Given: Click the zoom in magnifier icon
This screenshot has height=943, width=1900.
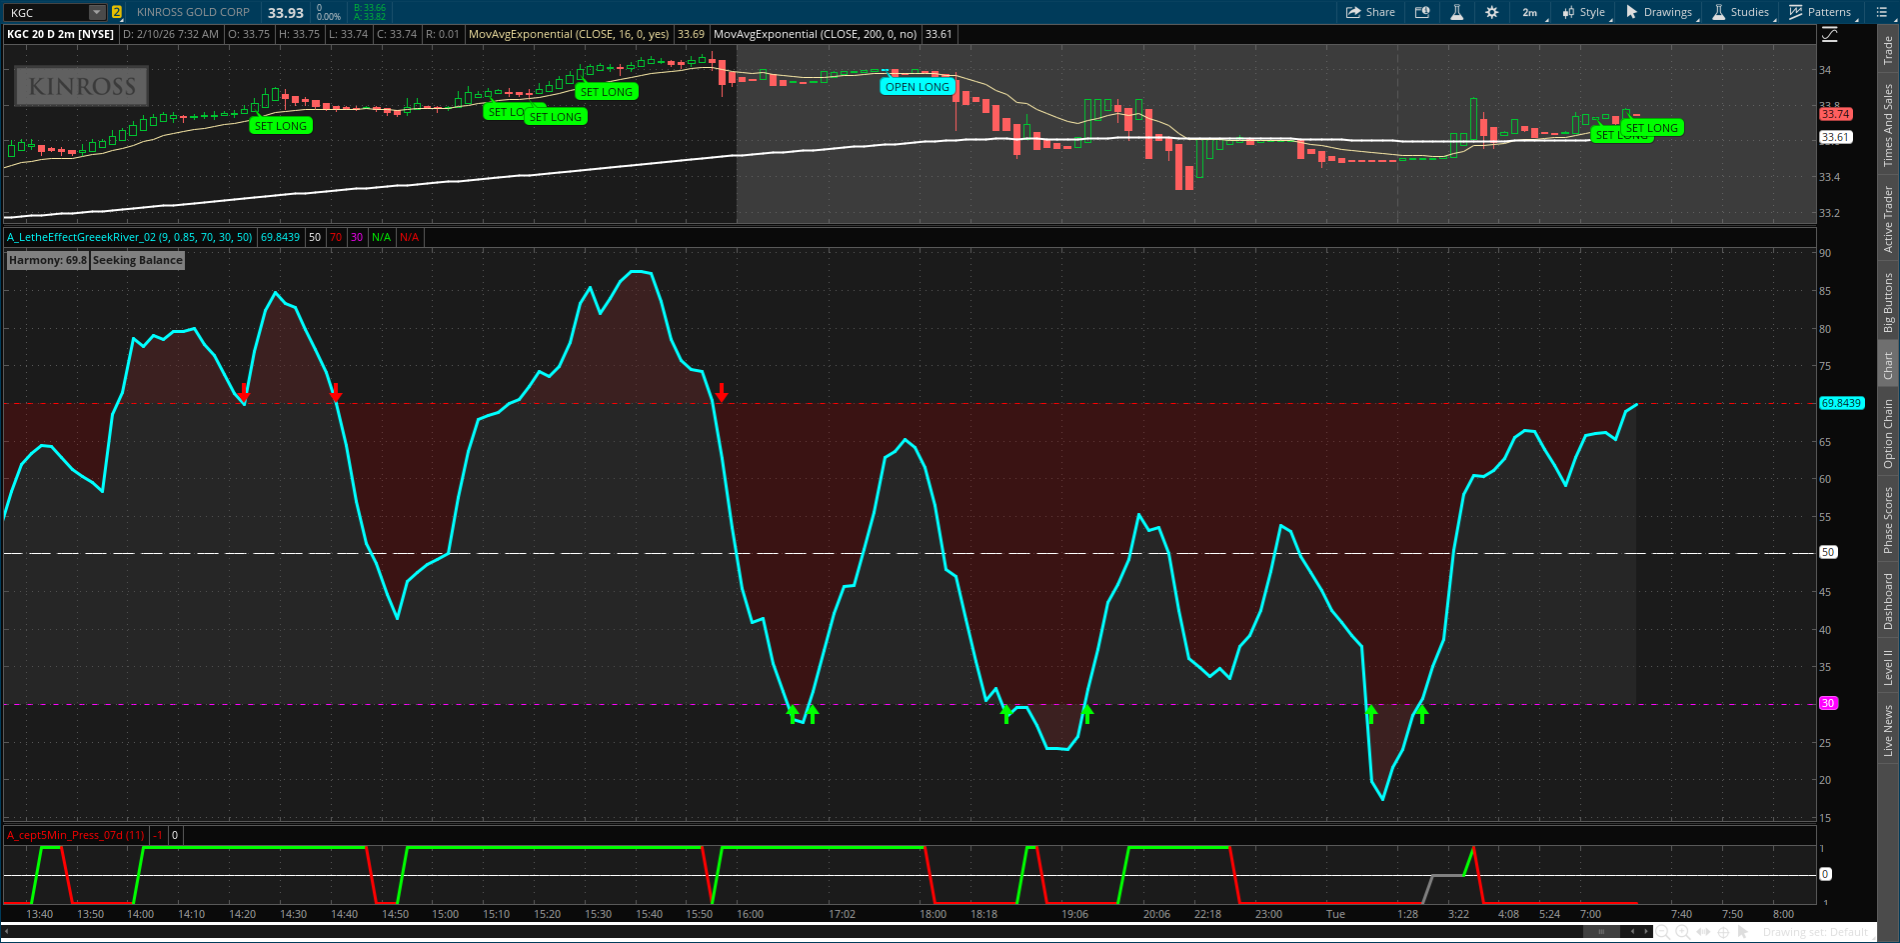Looking at the screenshot, I should point(1683,932).
